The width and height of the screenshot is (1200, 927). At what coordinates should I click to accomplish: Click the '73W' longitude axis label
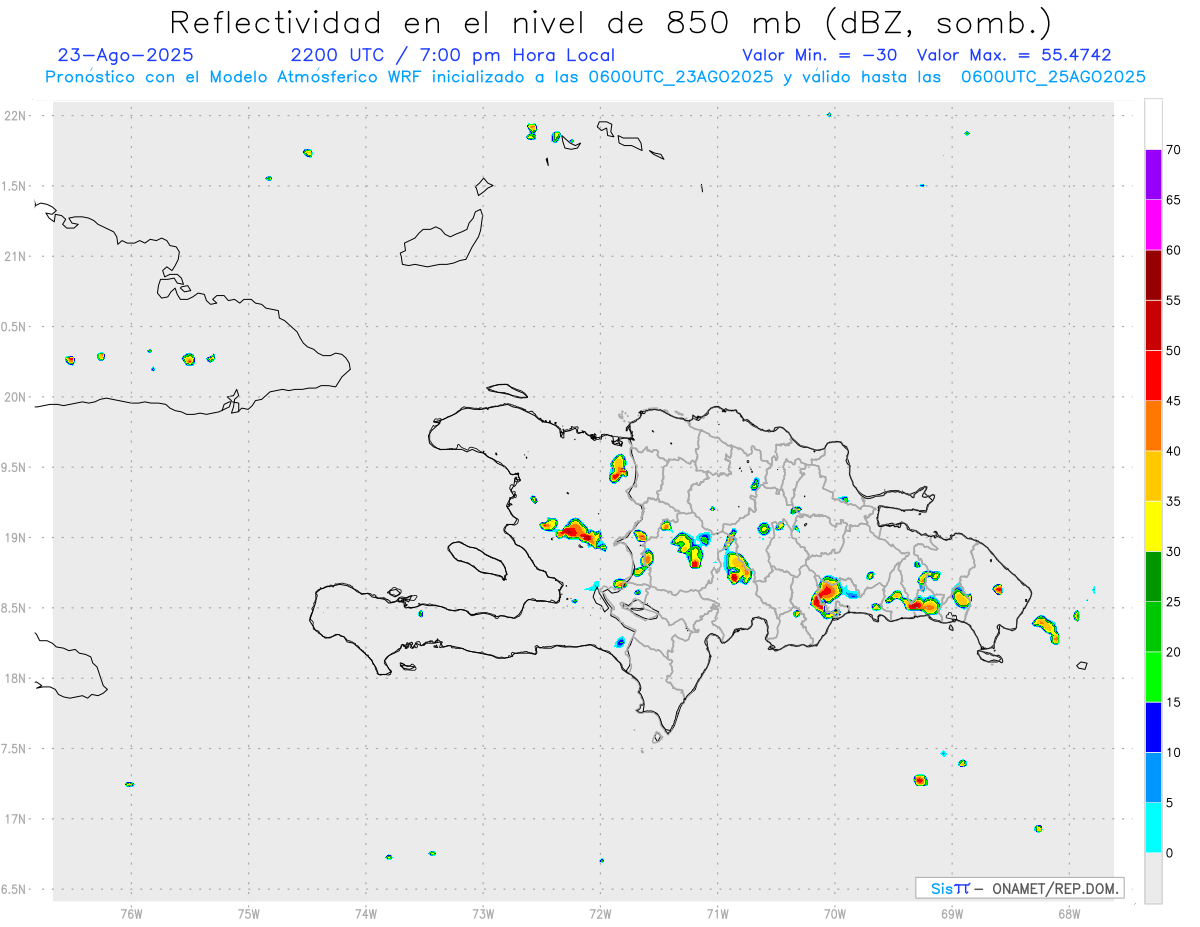tap(483, 914)
